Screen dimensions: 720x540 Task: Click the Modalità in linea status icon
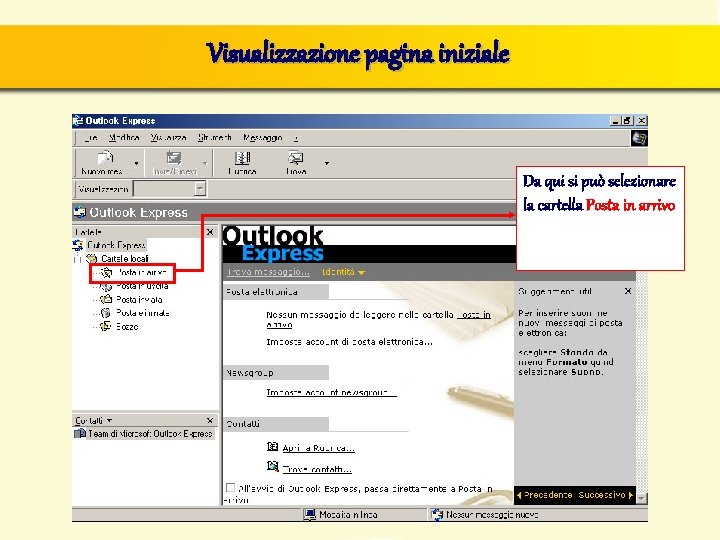pos(310,514)
